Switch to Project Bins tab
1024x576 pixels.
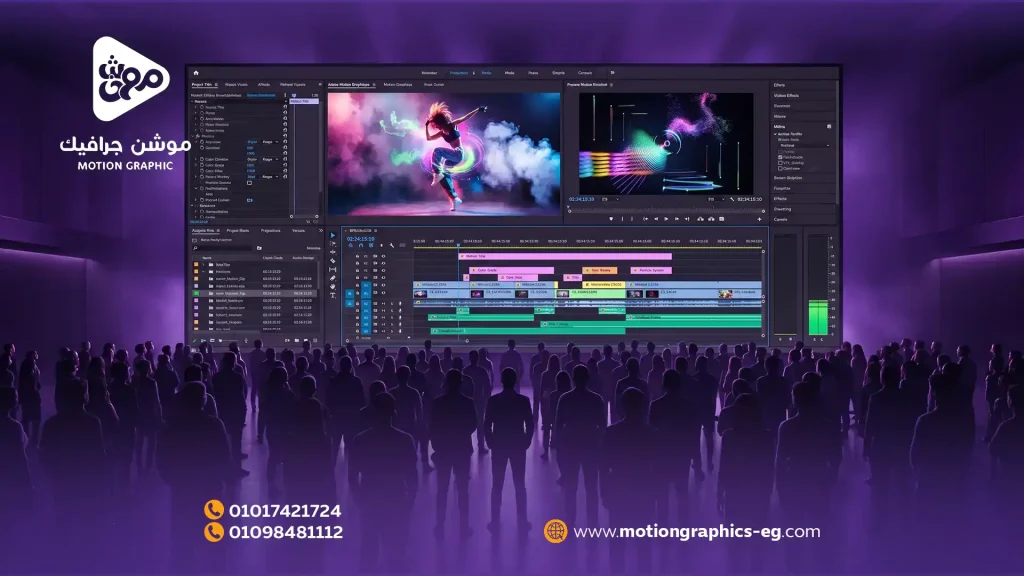(x=238, y=231)
